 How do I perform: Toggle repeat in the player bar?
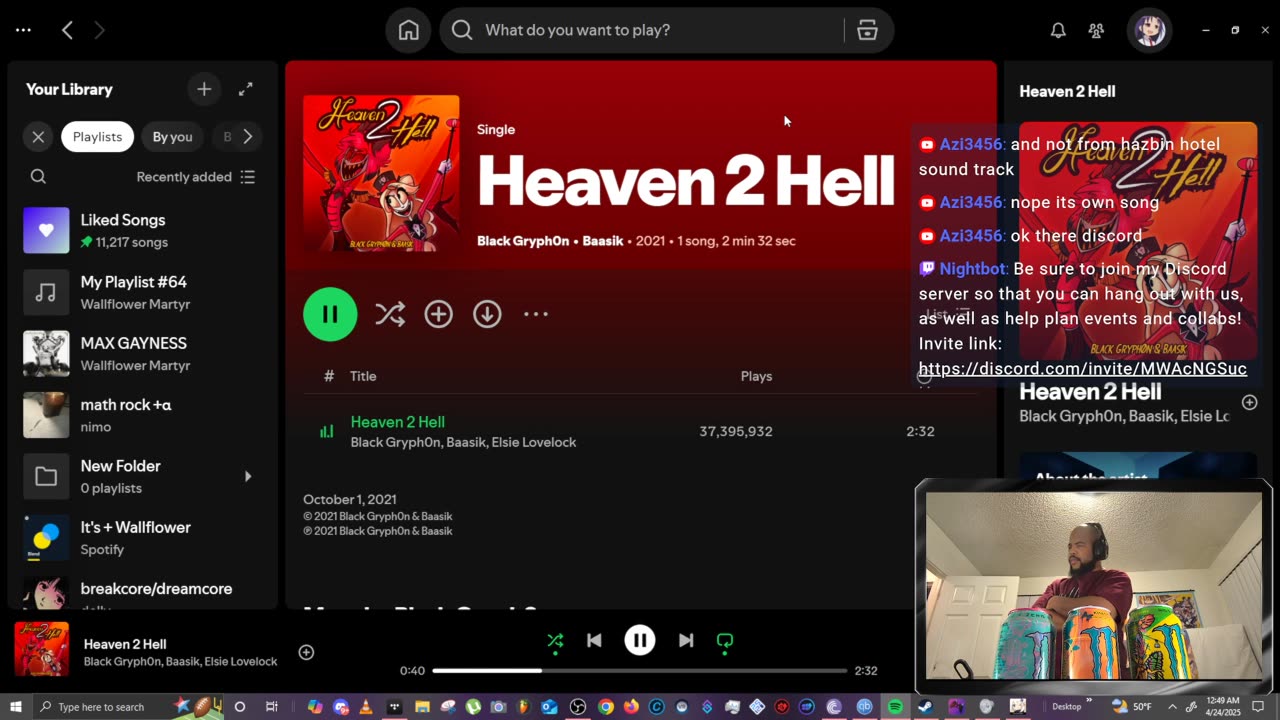pyautogui.click(x=725, y=641)
